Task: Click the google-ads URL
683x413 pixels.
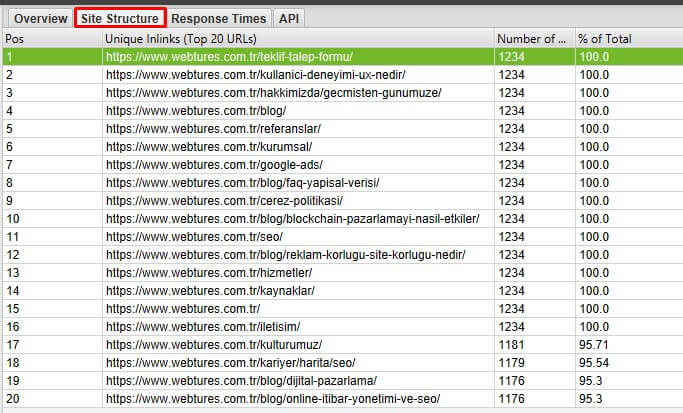Action: click(214, 165)
